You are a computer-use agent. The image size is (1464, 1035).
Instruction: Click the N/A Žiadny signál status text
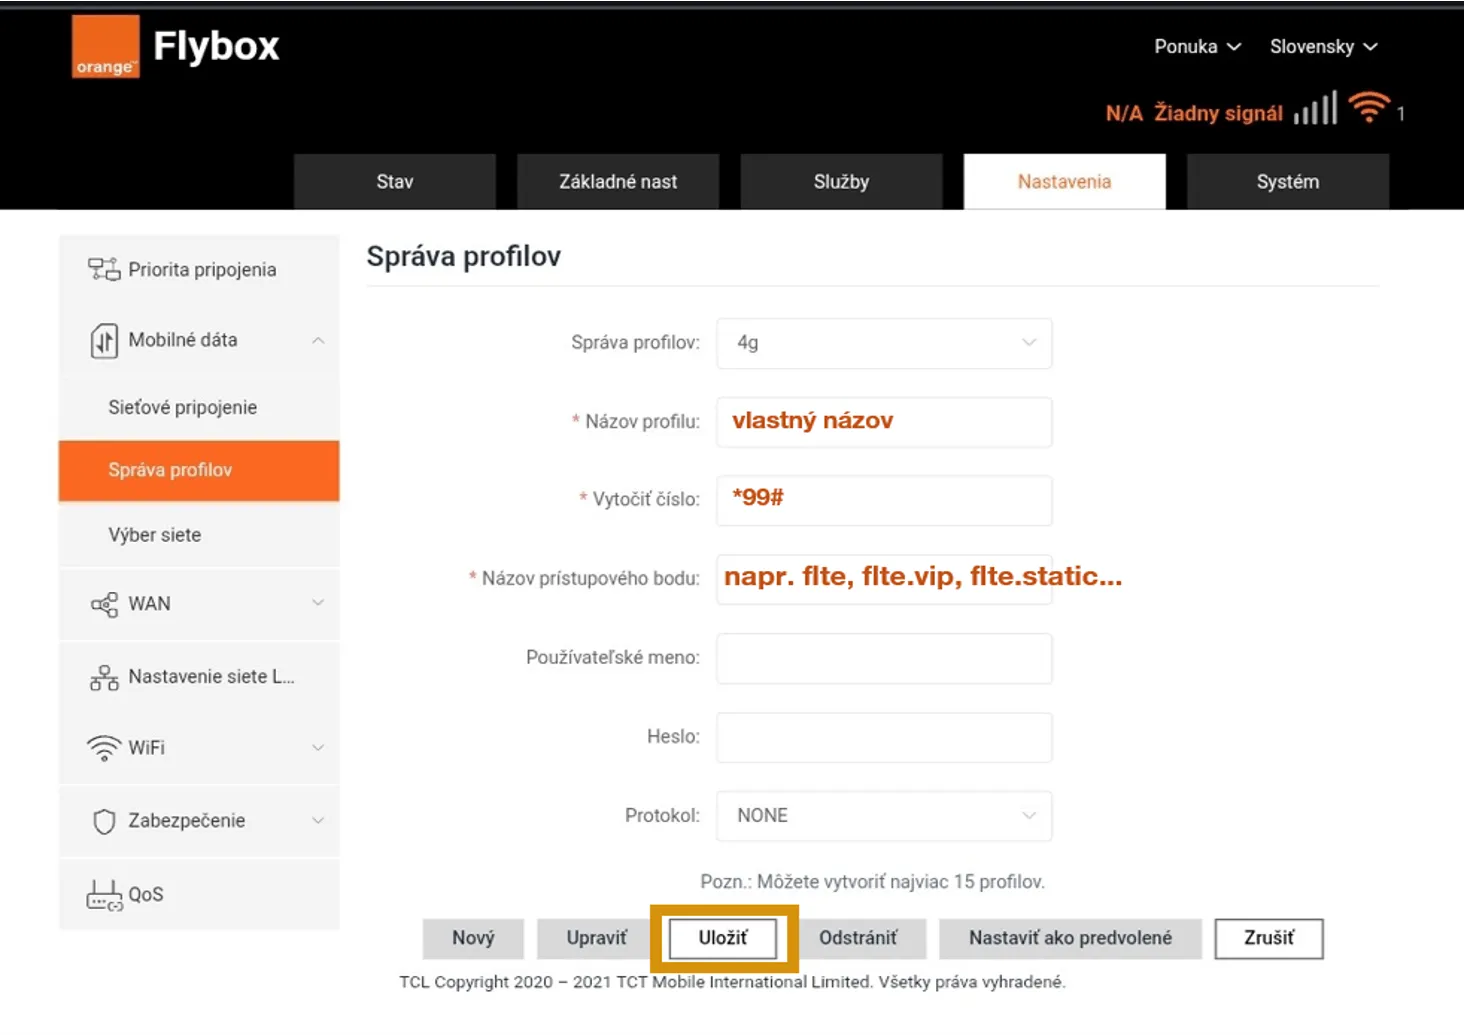(x=1194, y=113)
